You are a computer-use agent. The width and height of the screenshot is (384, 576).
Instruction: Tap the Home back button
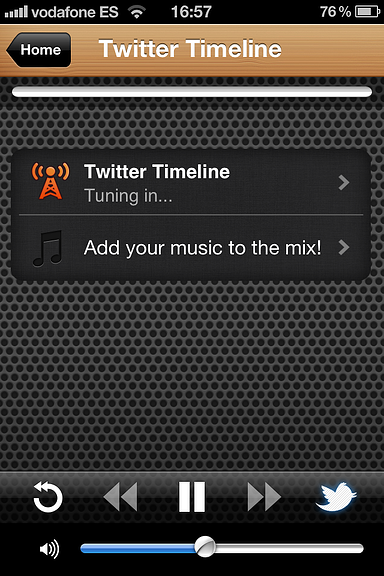[x=39, y=50]
